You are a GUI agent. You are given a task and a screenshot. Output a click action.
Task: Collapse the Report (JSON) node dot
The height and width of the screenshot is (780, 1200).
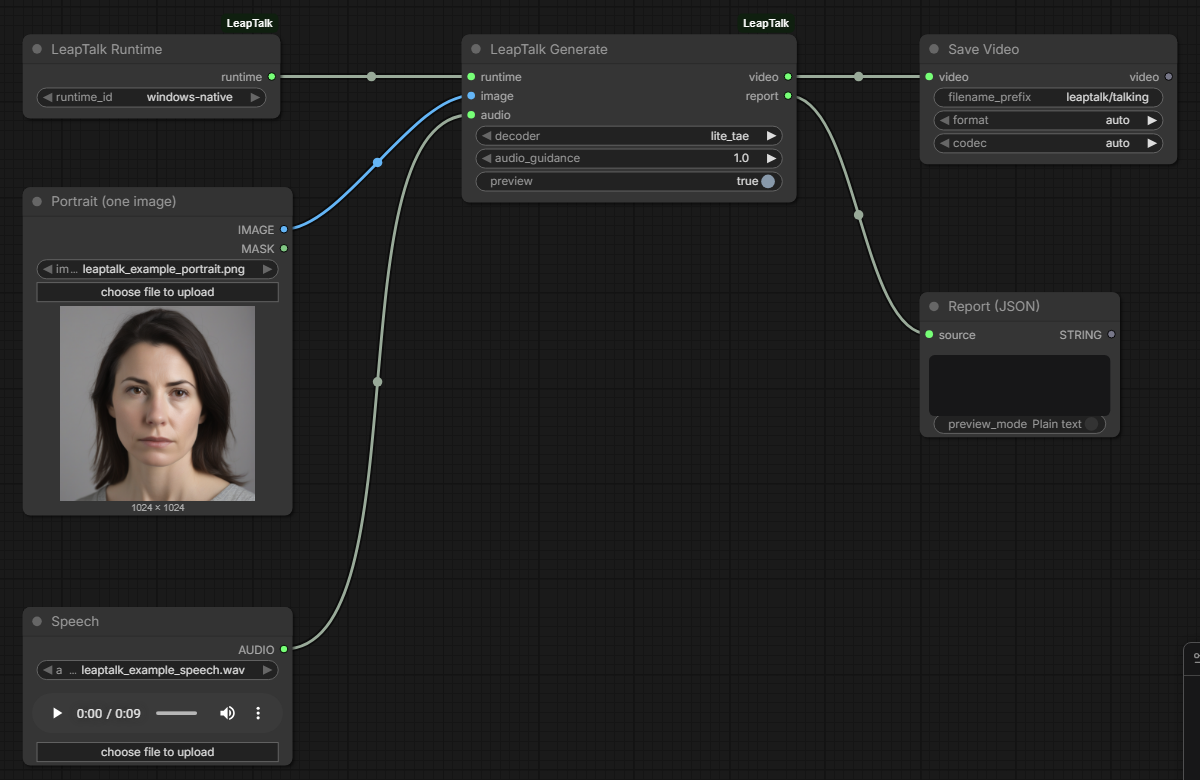click(x=934, y=306)
